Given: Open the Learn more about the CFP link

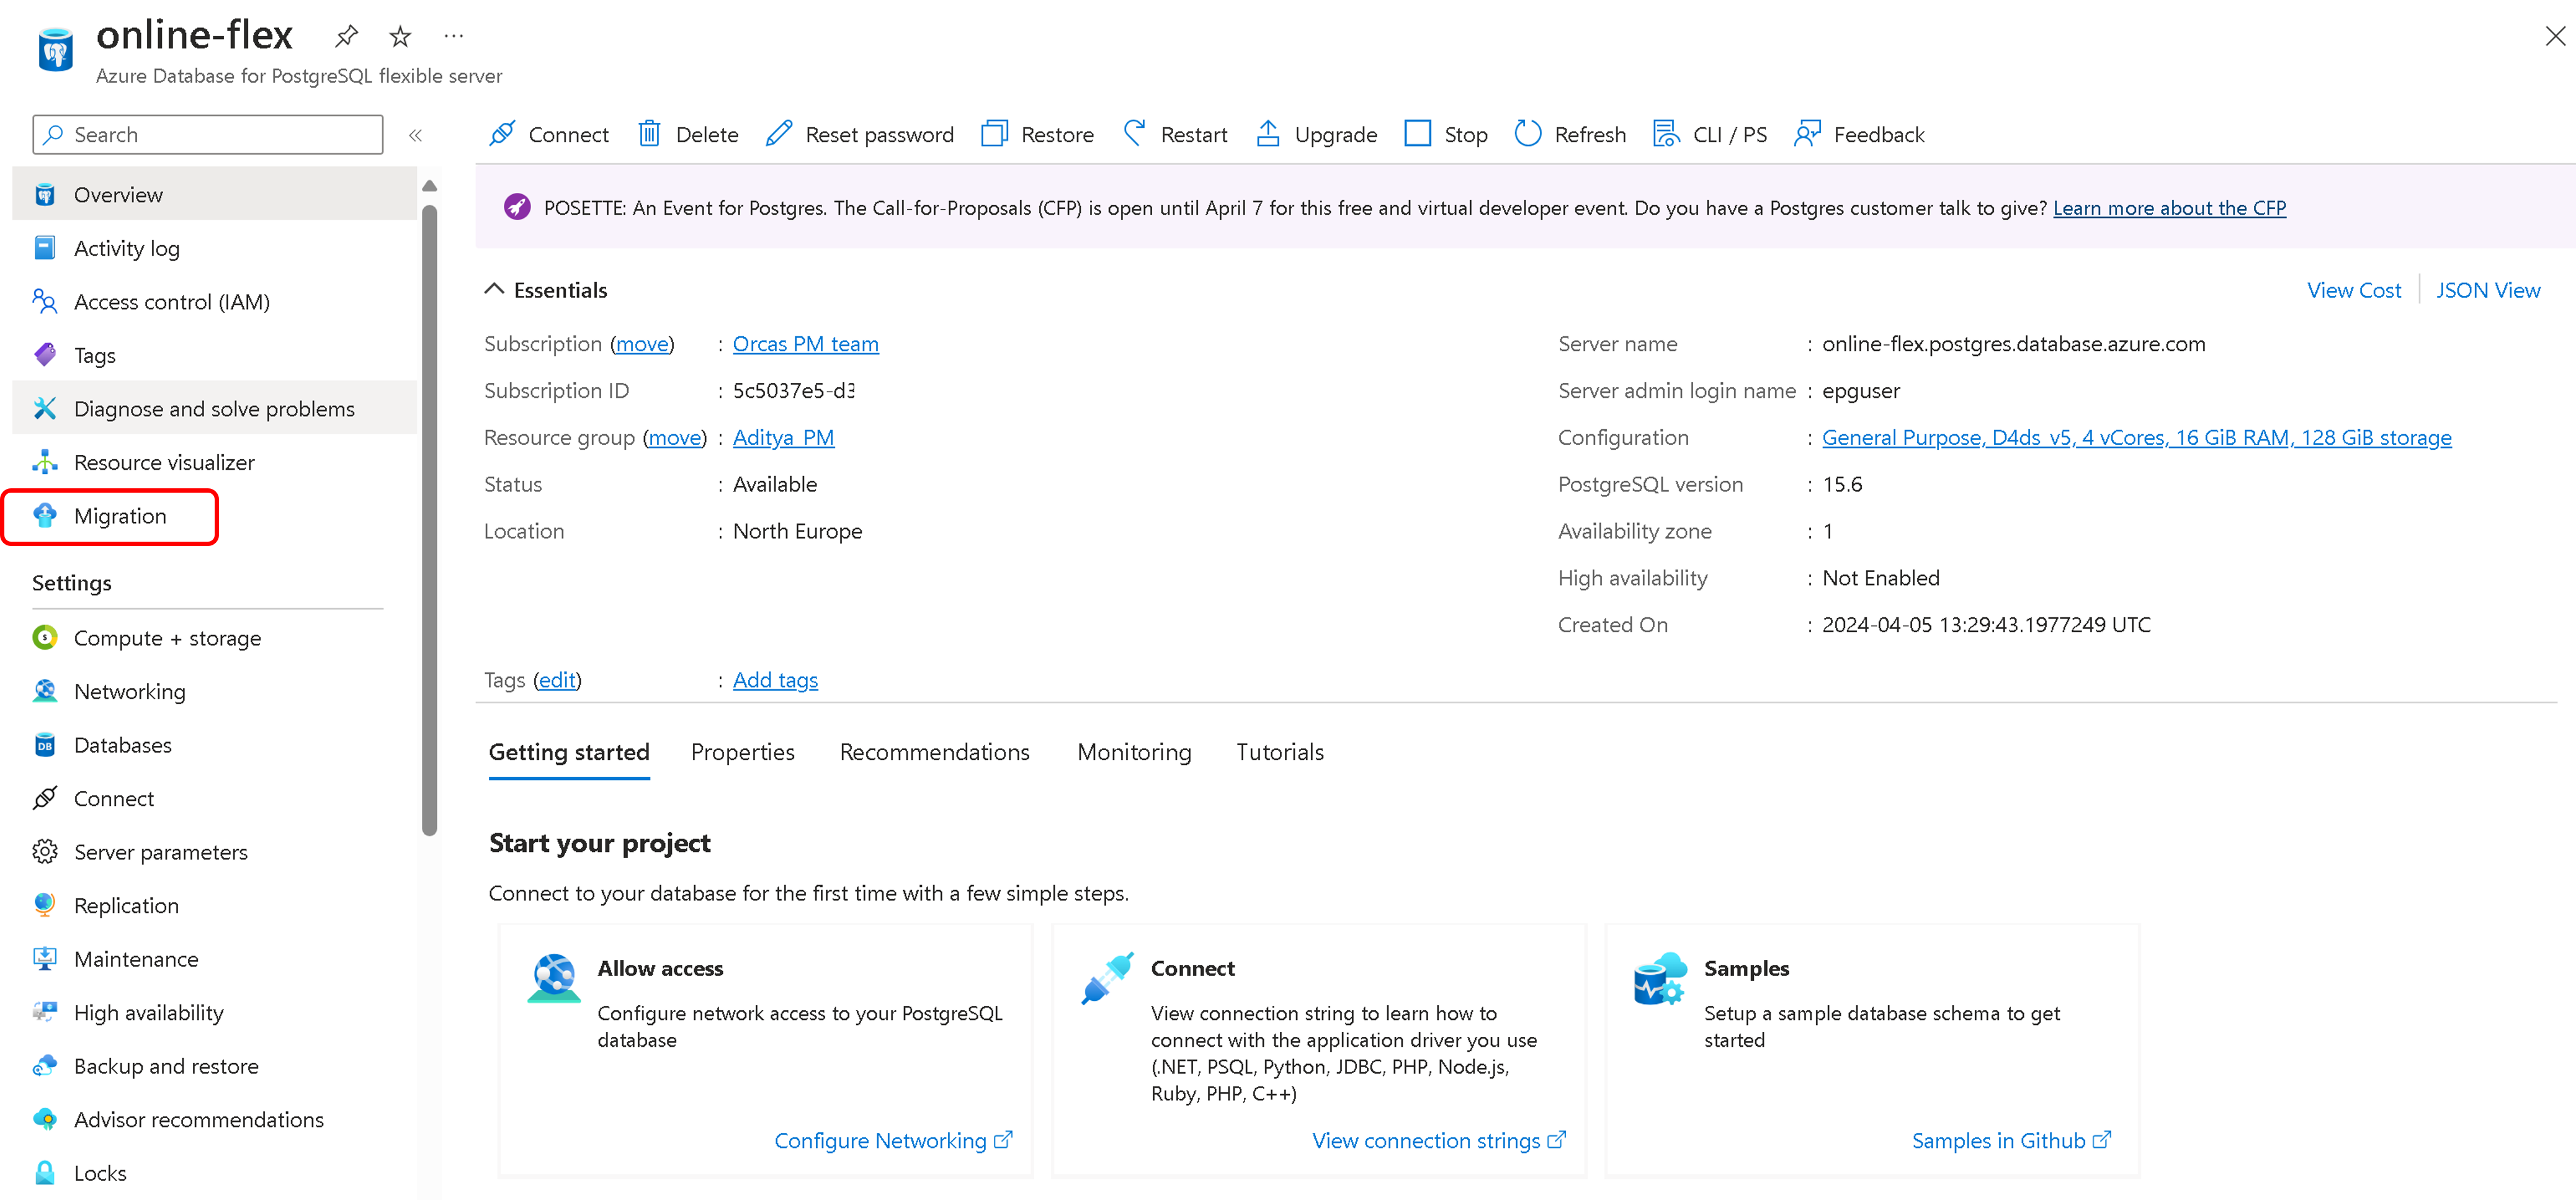Looking at the screenshot, I should pos(2169,208).
